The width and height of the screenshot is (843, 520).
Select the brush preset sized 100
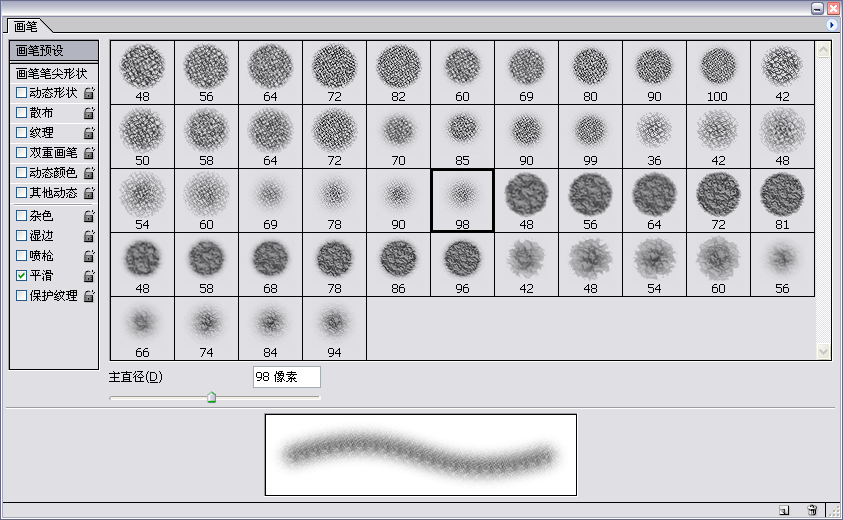click(718, 73)
